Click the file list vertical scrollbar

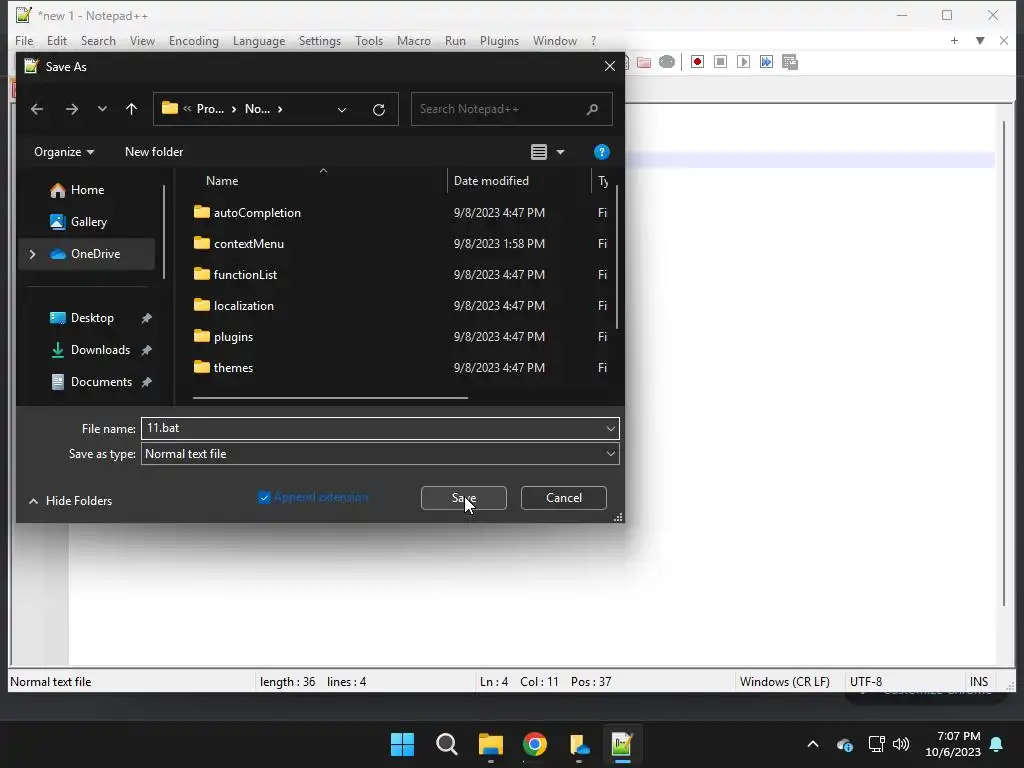[617, 257]
